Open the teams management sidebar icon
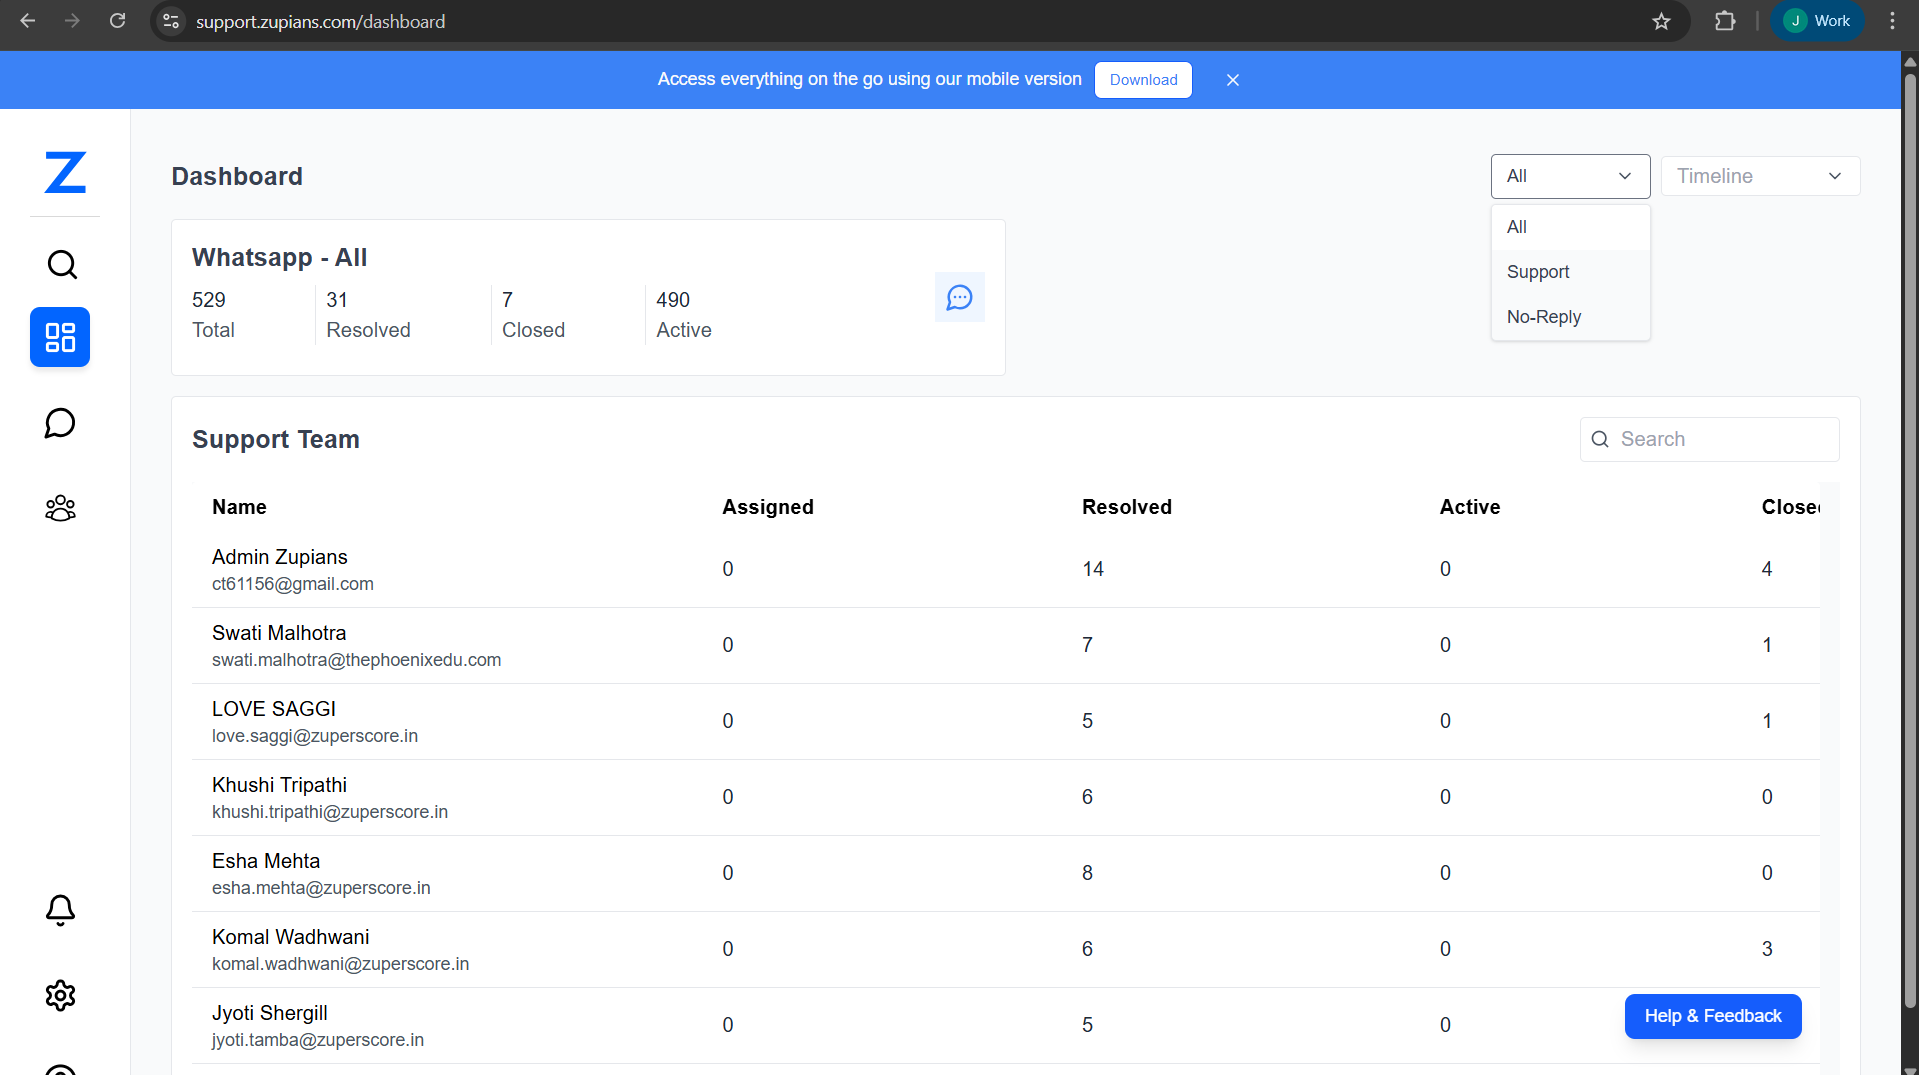1919x1075 pixels. point(60,508)
